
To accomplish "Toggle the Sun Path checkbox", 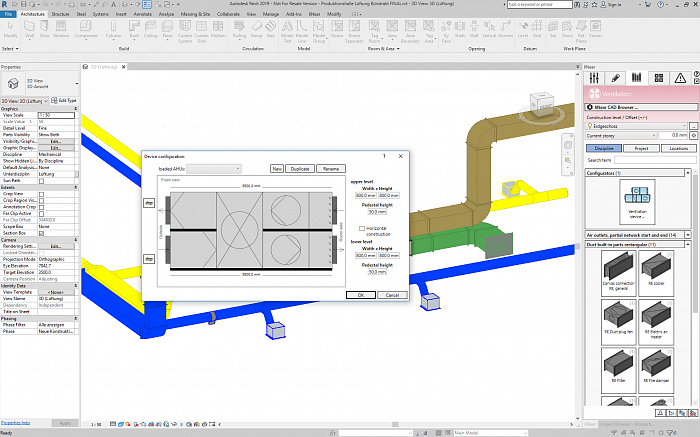I will coord(42,181).
